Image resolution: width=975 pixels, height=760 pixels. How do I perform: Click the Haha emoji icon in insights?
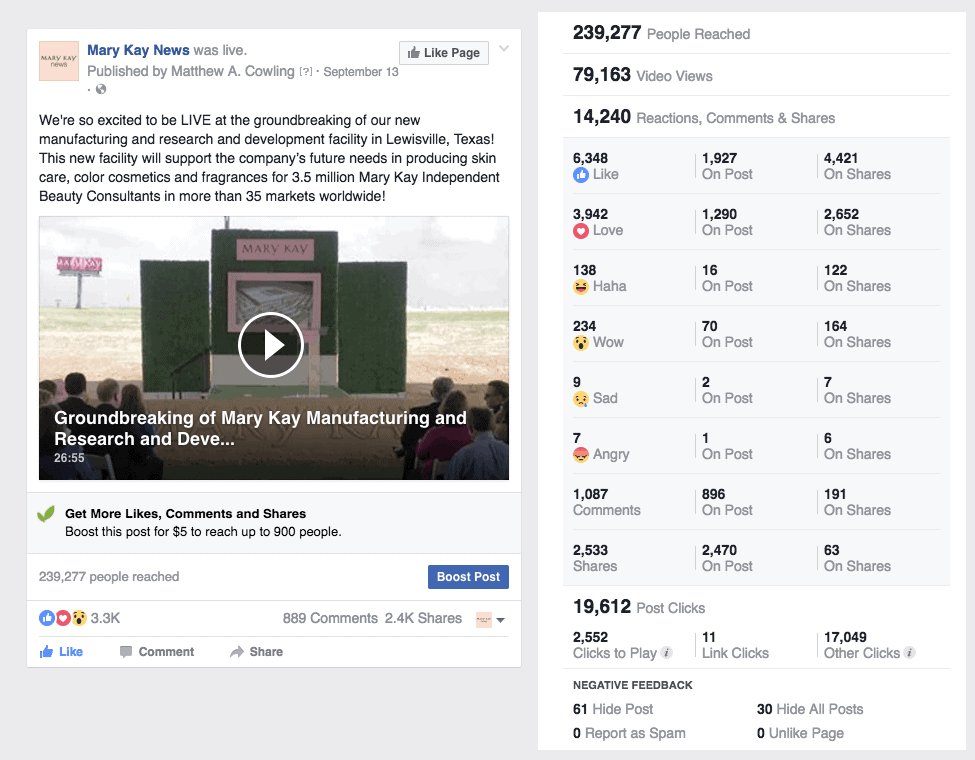[x=581, y=287]
